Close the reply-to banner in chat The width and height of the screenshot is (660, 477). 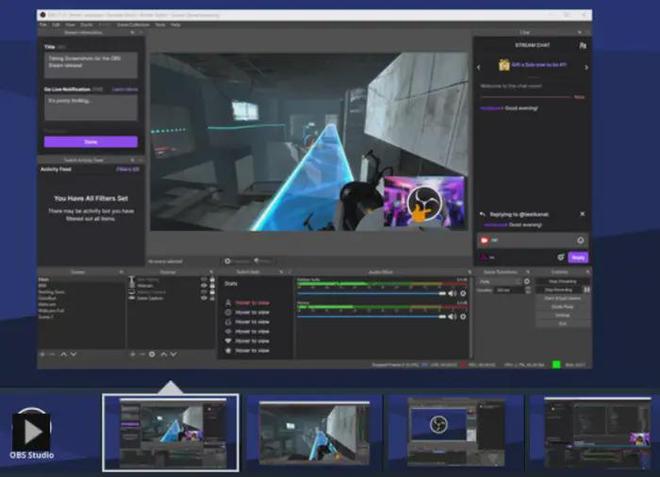click(582, 214)
